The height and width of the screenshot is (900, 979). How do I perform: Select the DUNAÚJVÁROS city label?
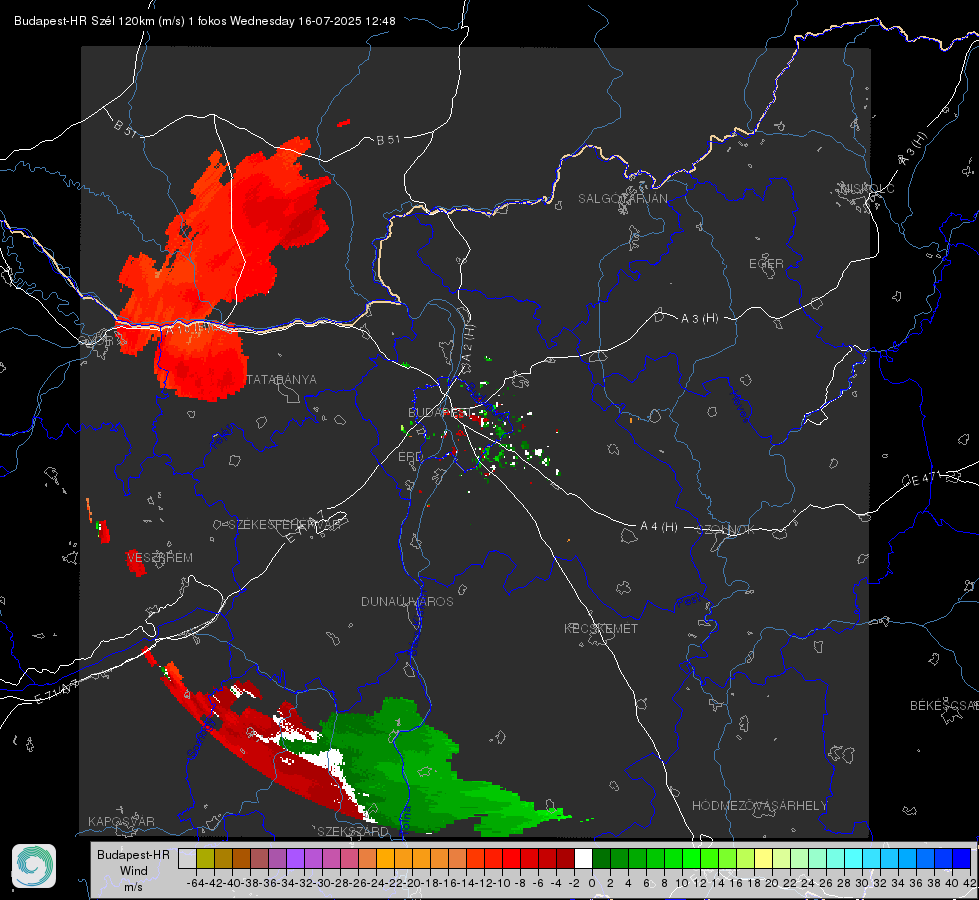pyautogui.click(x=407, y=601)
